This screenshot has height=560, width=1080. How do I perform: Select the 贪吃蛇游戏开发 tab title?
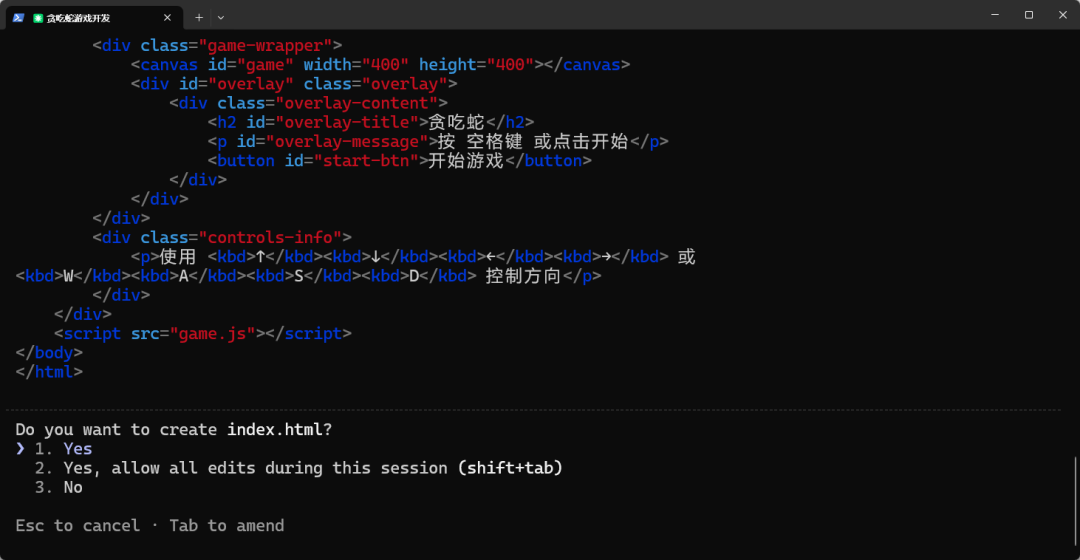pyautogui.click(x=78, y=18)
